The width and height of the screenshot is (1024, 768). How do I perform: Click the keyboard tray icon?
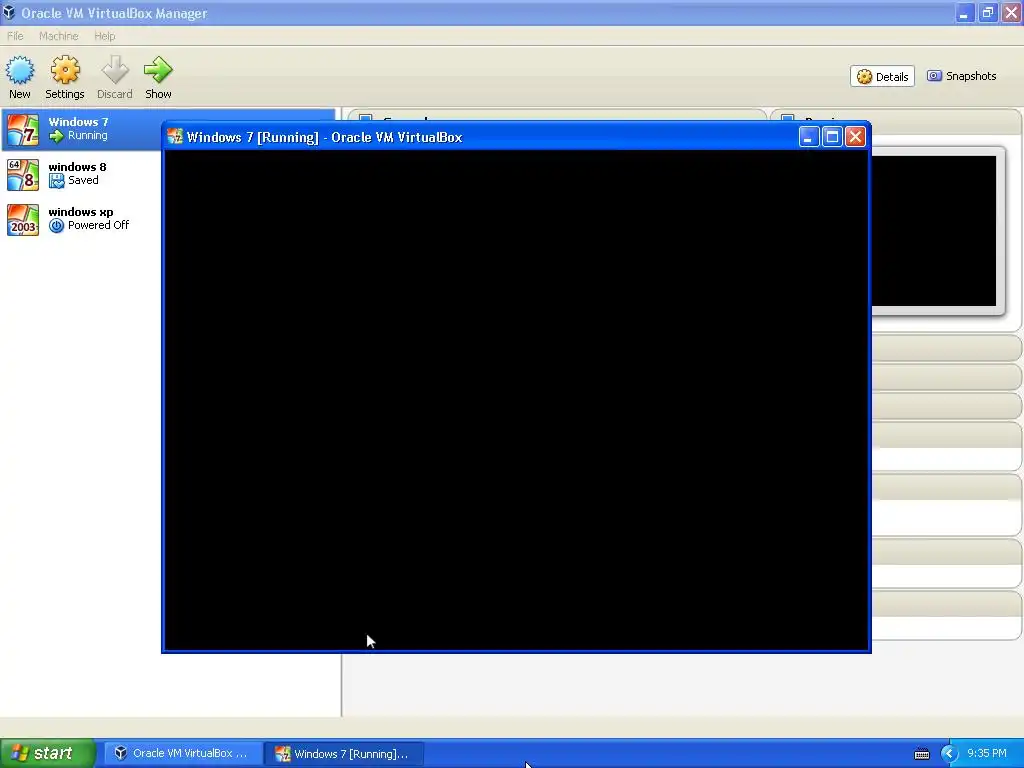pos(921,754)
